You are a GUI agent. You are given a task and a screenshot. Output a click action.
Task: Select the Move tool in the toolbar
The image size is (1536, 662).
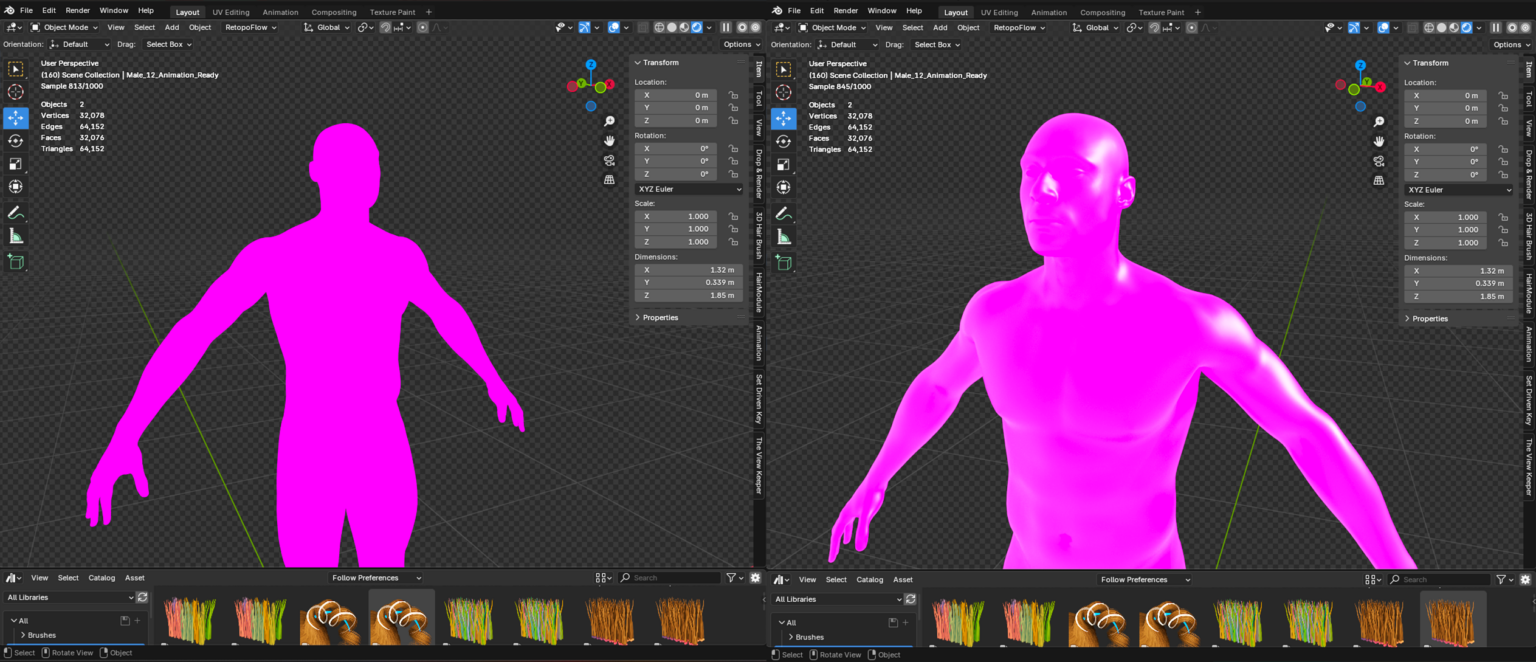(x=15, y=117)
